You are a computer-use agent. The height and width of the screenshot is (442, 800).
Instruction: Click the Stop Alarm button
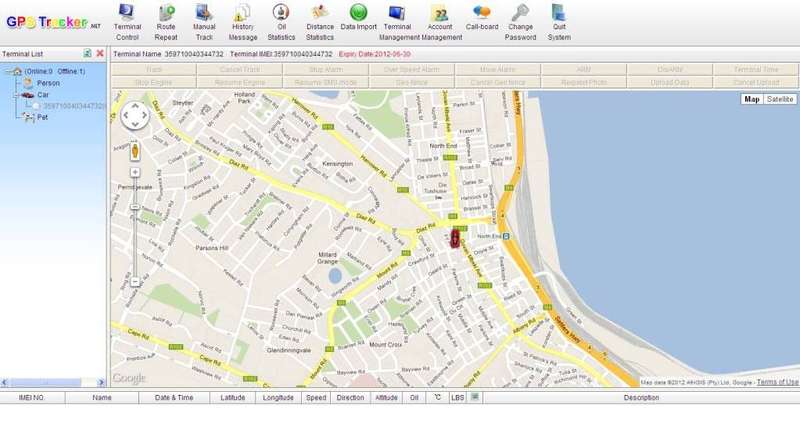coord(326,69)
